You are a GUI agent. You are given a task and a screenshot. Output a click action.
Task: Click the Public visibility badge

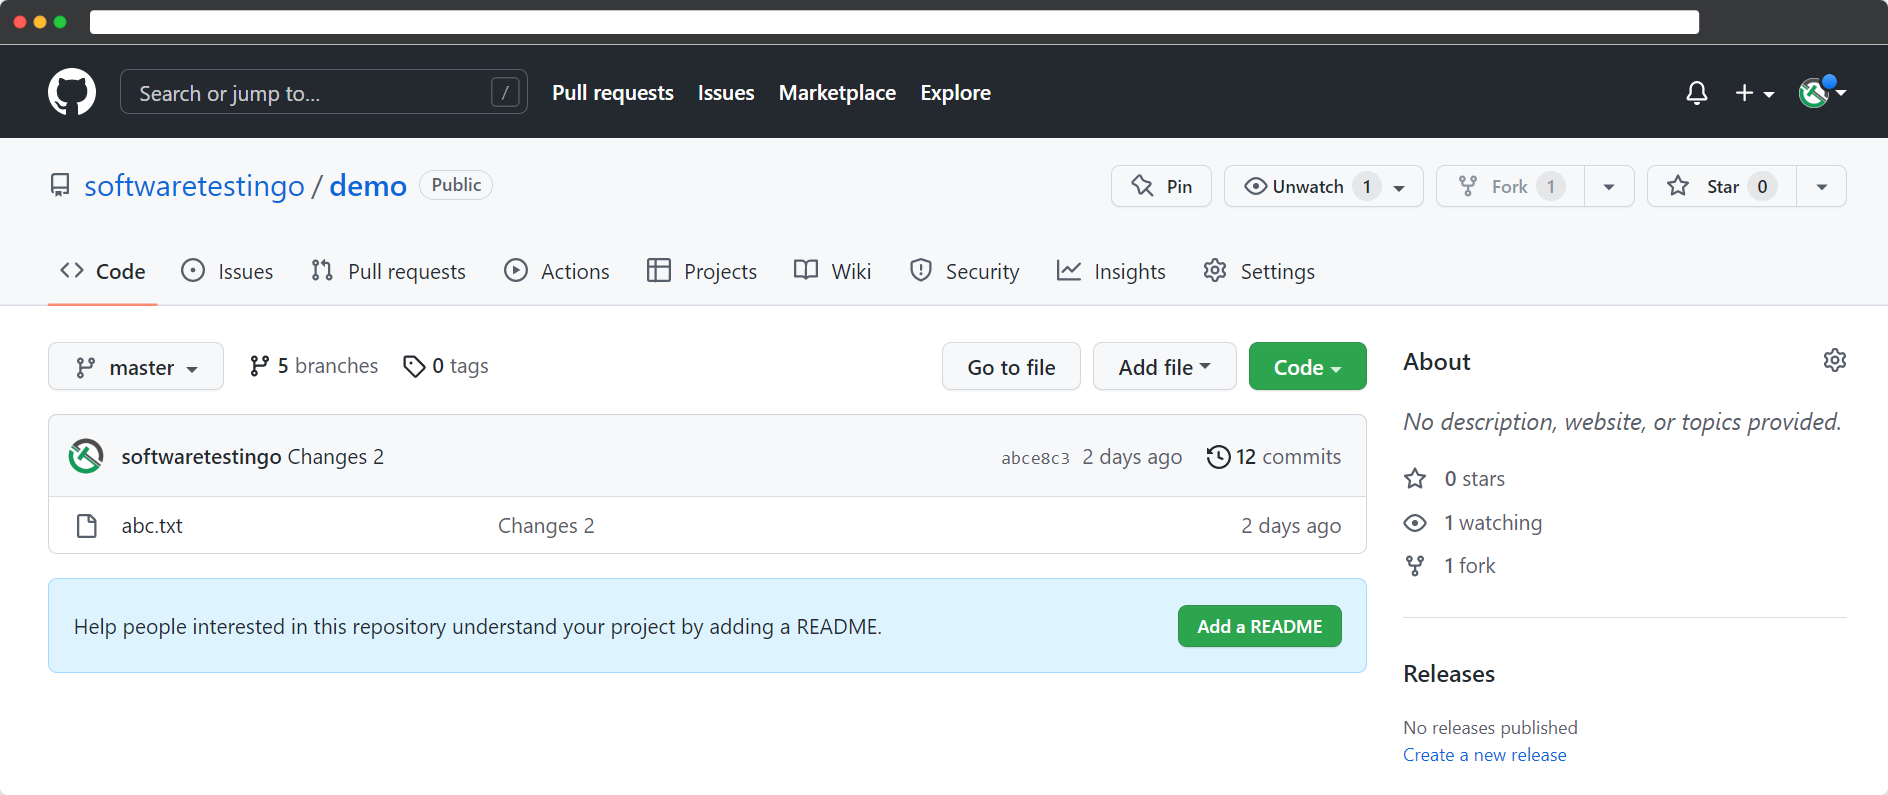tap(456, 185)
